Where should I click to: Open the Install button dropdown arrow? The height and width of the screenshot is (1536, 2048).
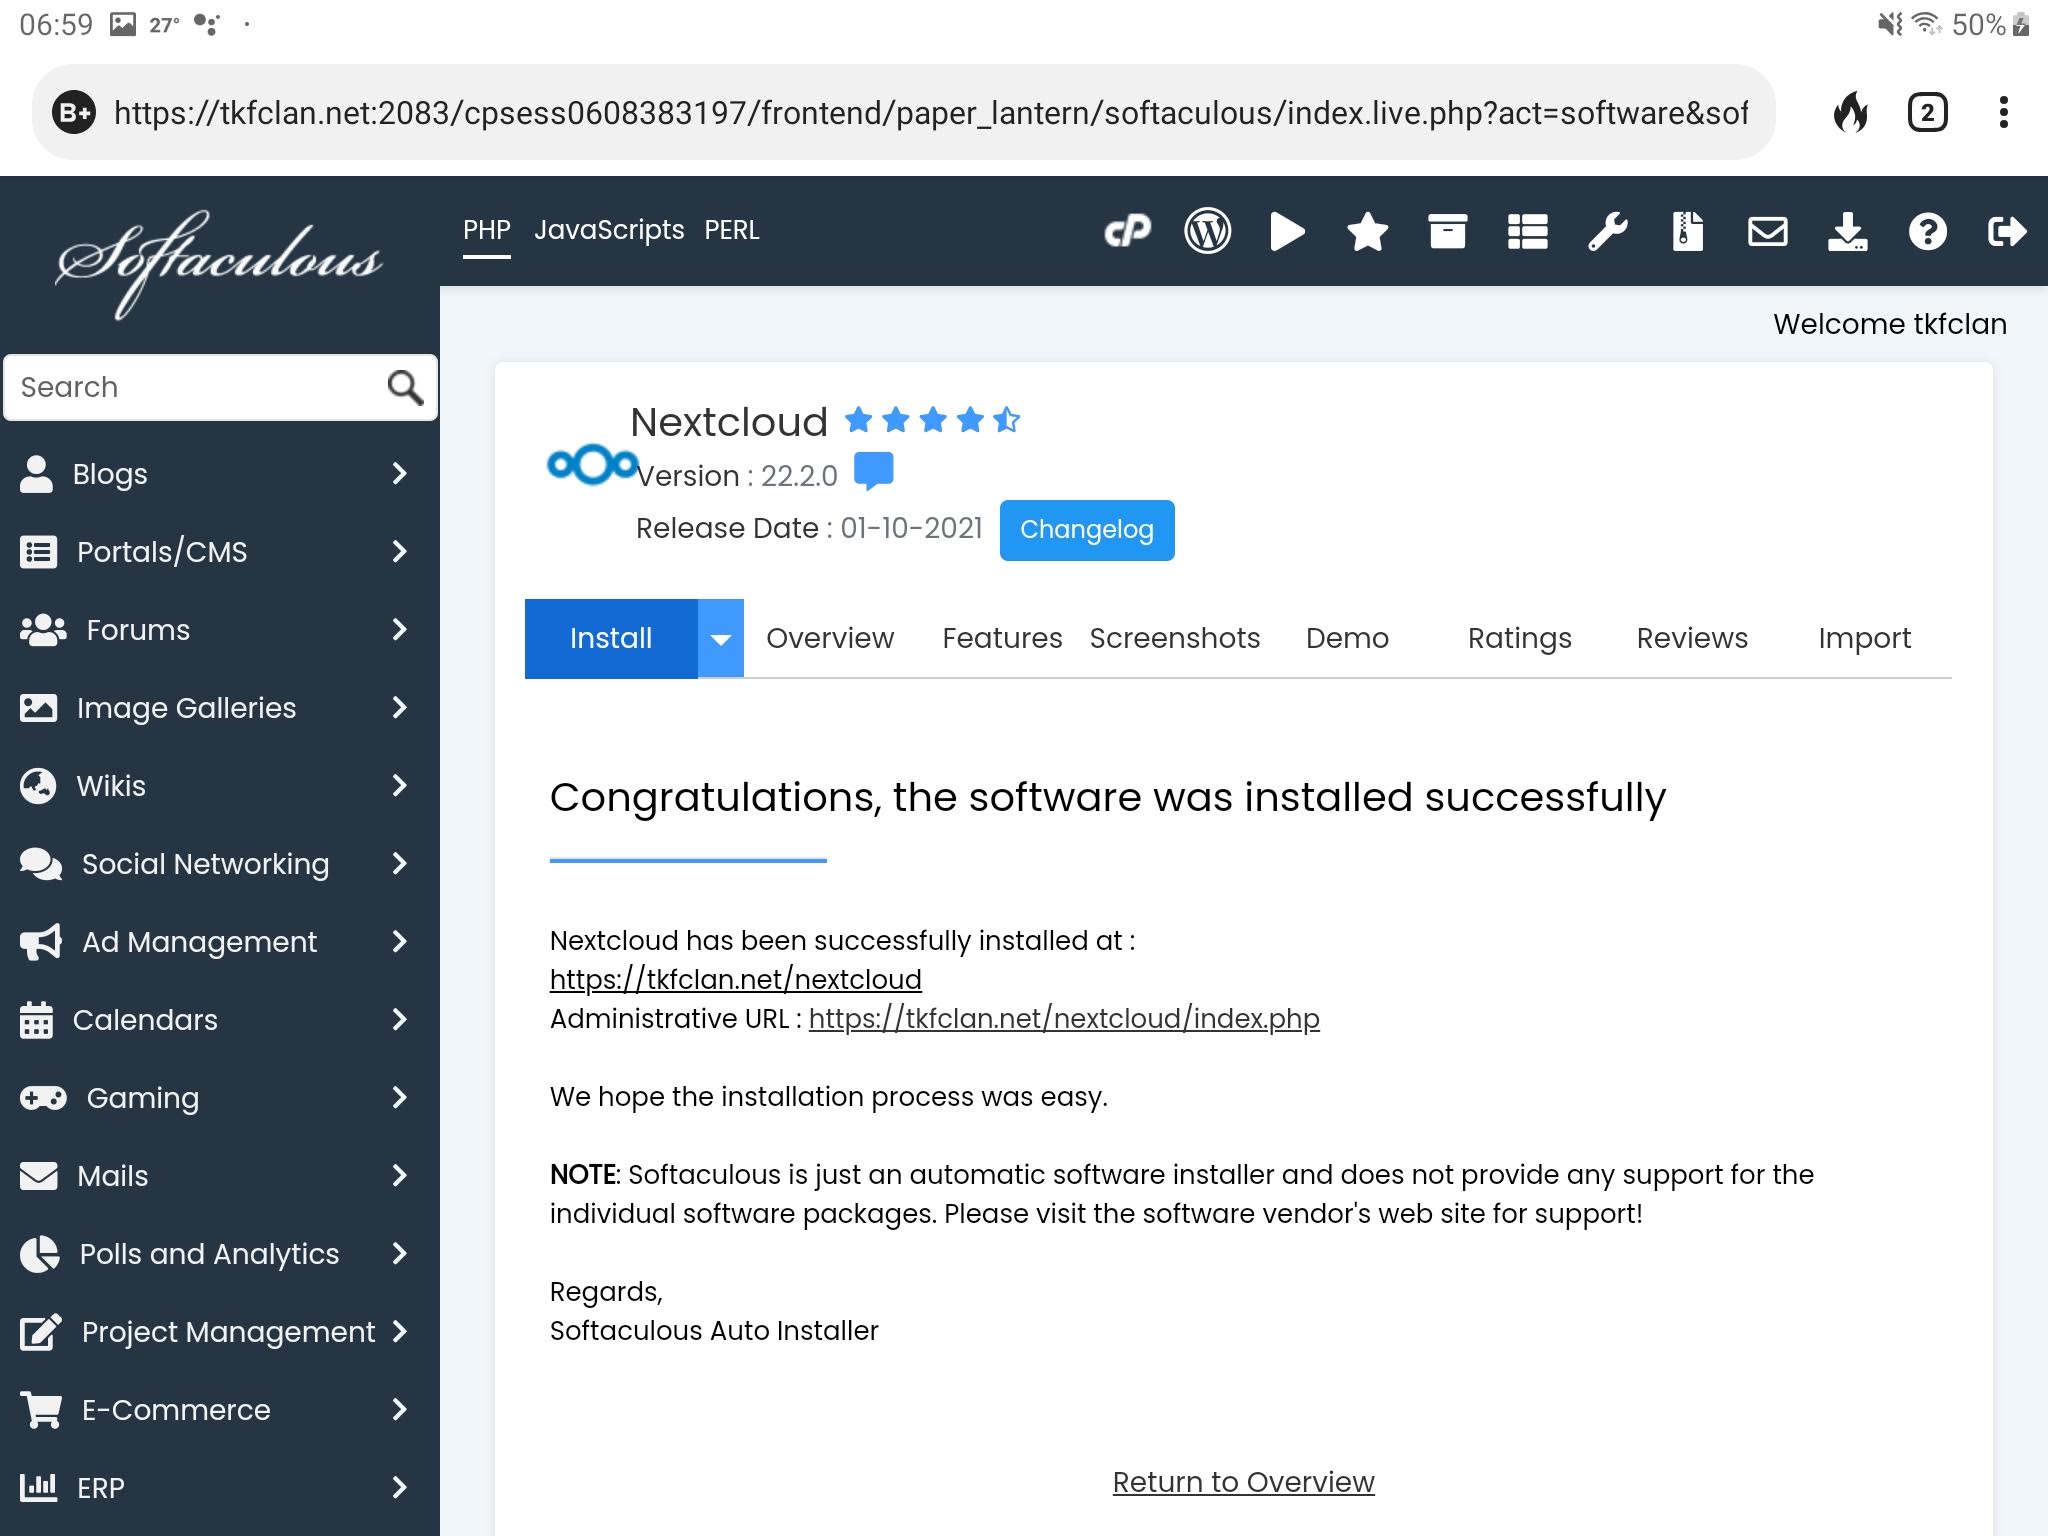[x=721, y=639]
